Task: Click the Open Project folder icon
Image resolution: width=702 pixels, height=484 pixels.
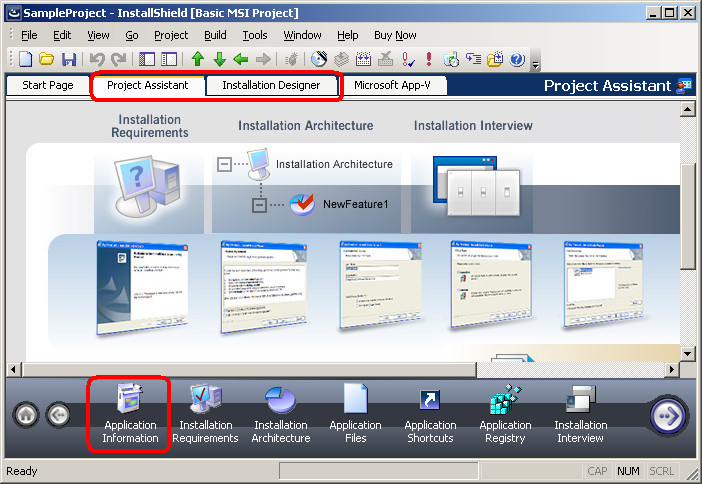Action: pyautogui.click(x=46, y=59)
